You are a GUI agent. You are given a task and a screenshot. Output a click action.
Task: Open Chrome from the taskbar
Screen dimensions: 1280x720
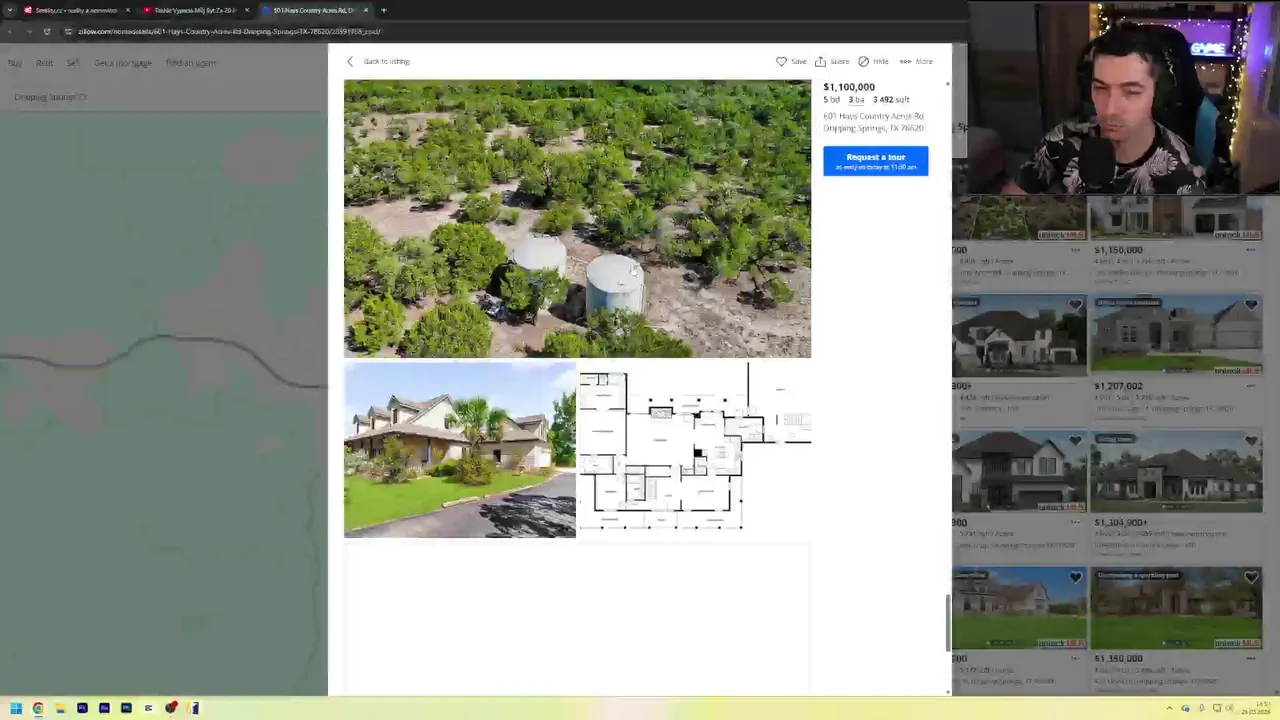pyautogui.click(x=38, y=708)
